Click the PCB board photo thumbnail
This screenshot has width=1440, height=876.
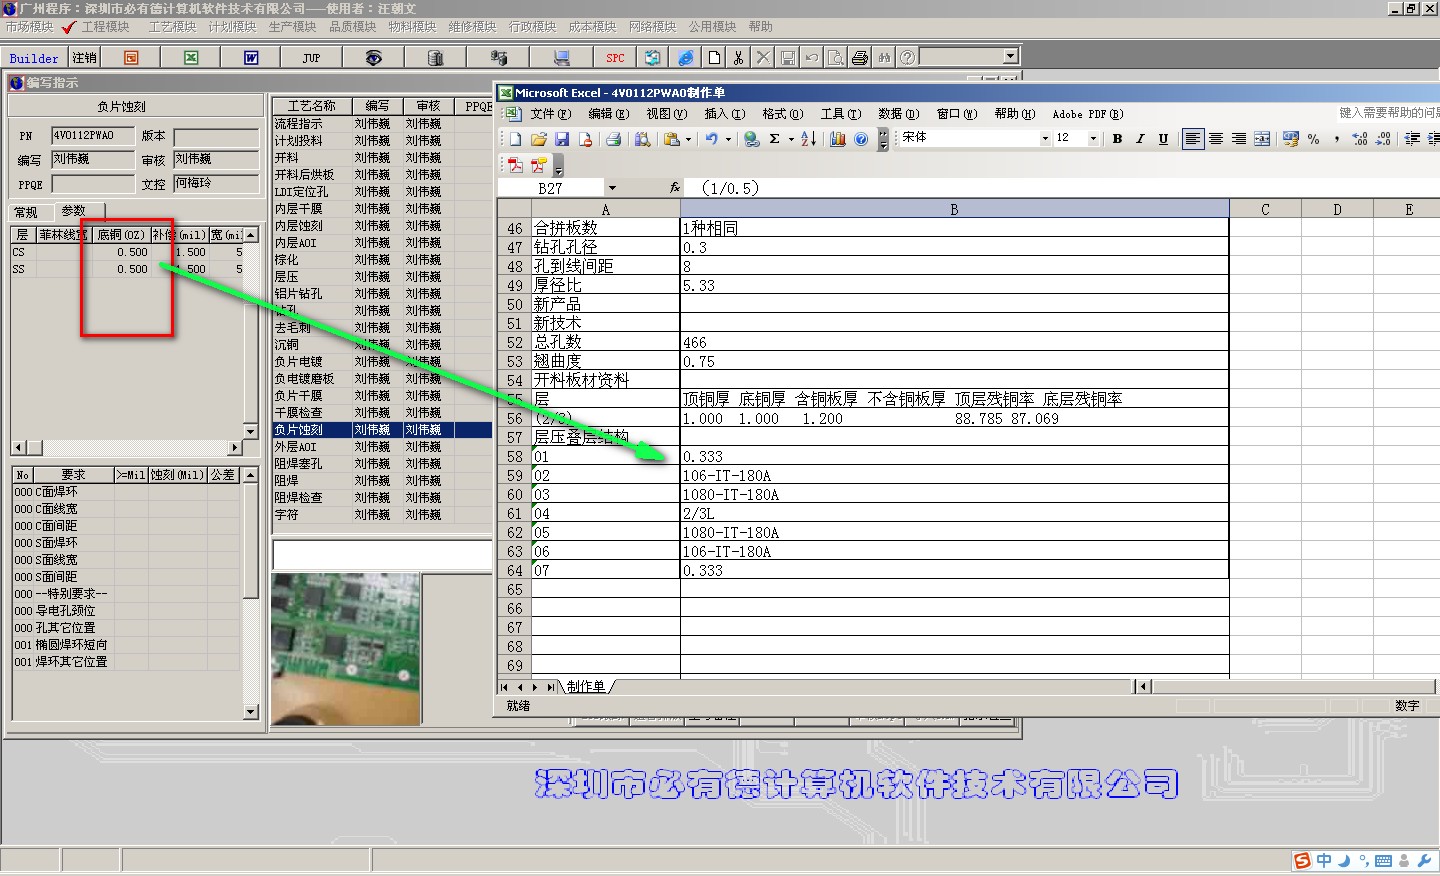(x=345, y=649)
